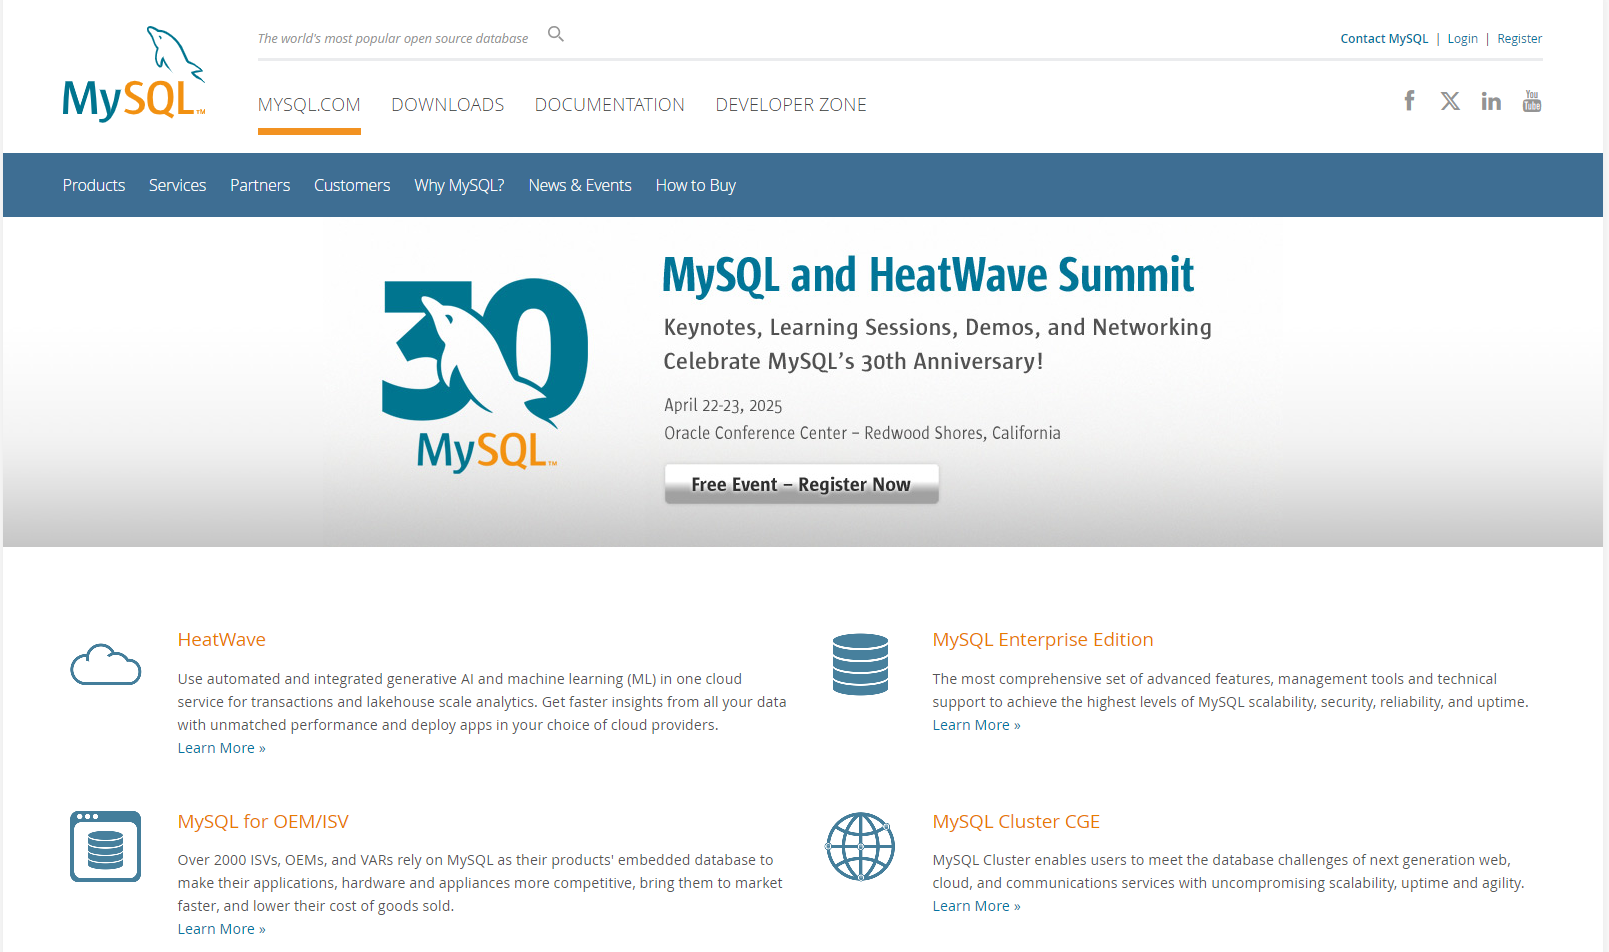1609x952 pixels.
Task: Open the MySQL Cluster CGE heading
Action: pos(1016,821)
